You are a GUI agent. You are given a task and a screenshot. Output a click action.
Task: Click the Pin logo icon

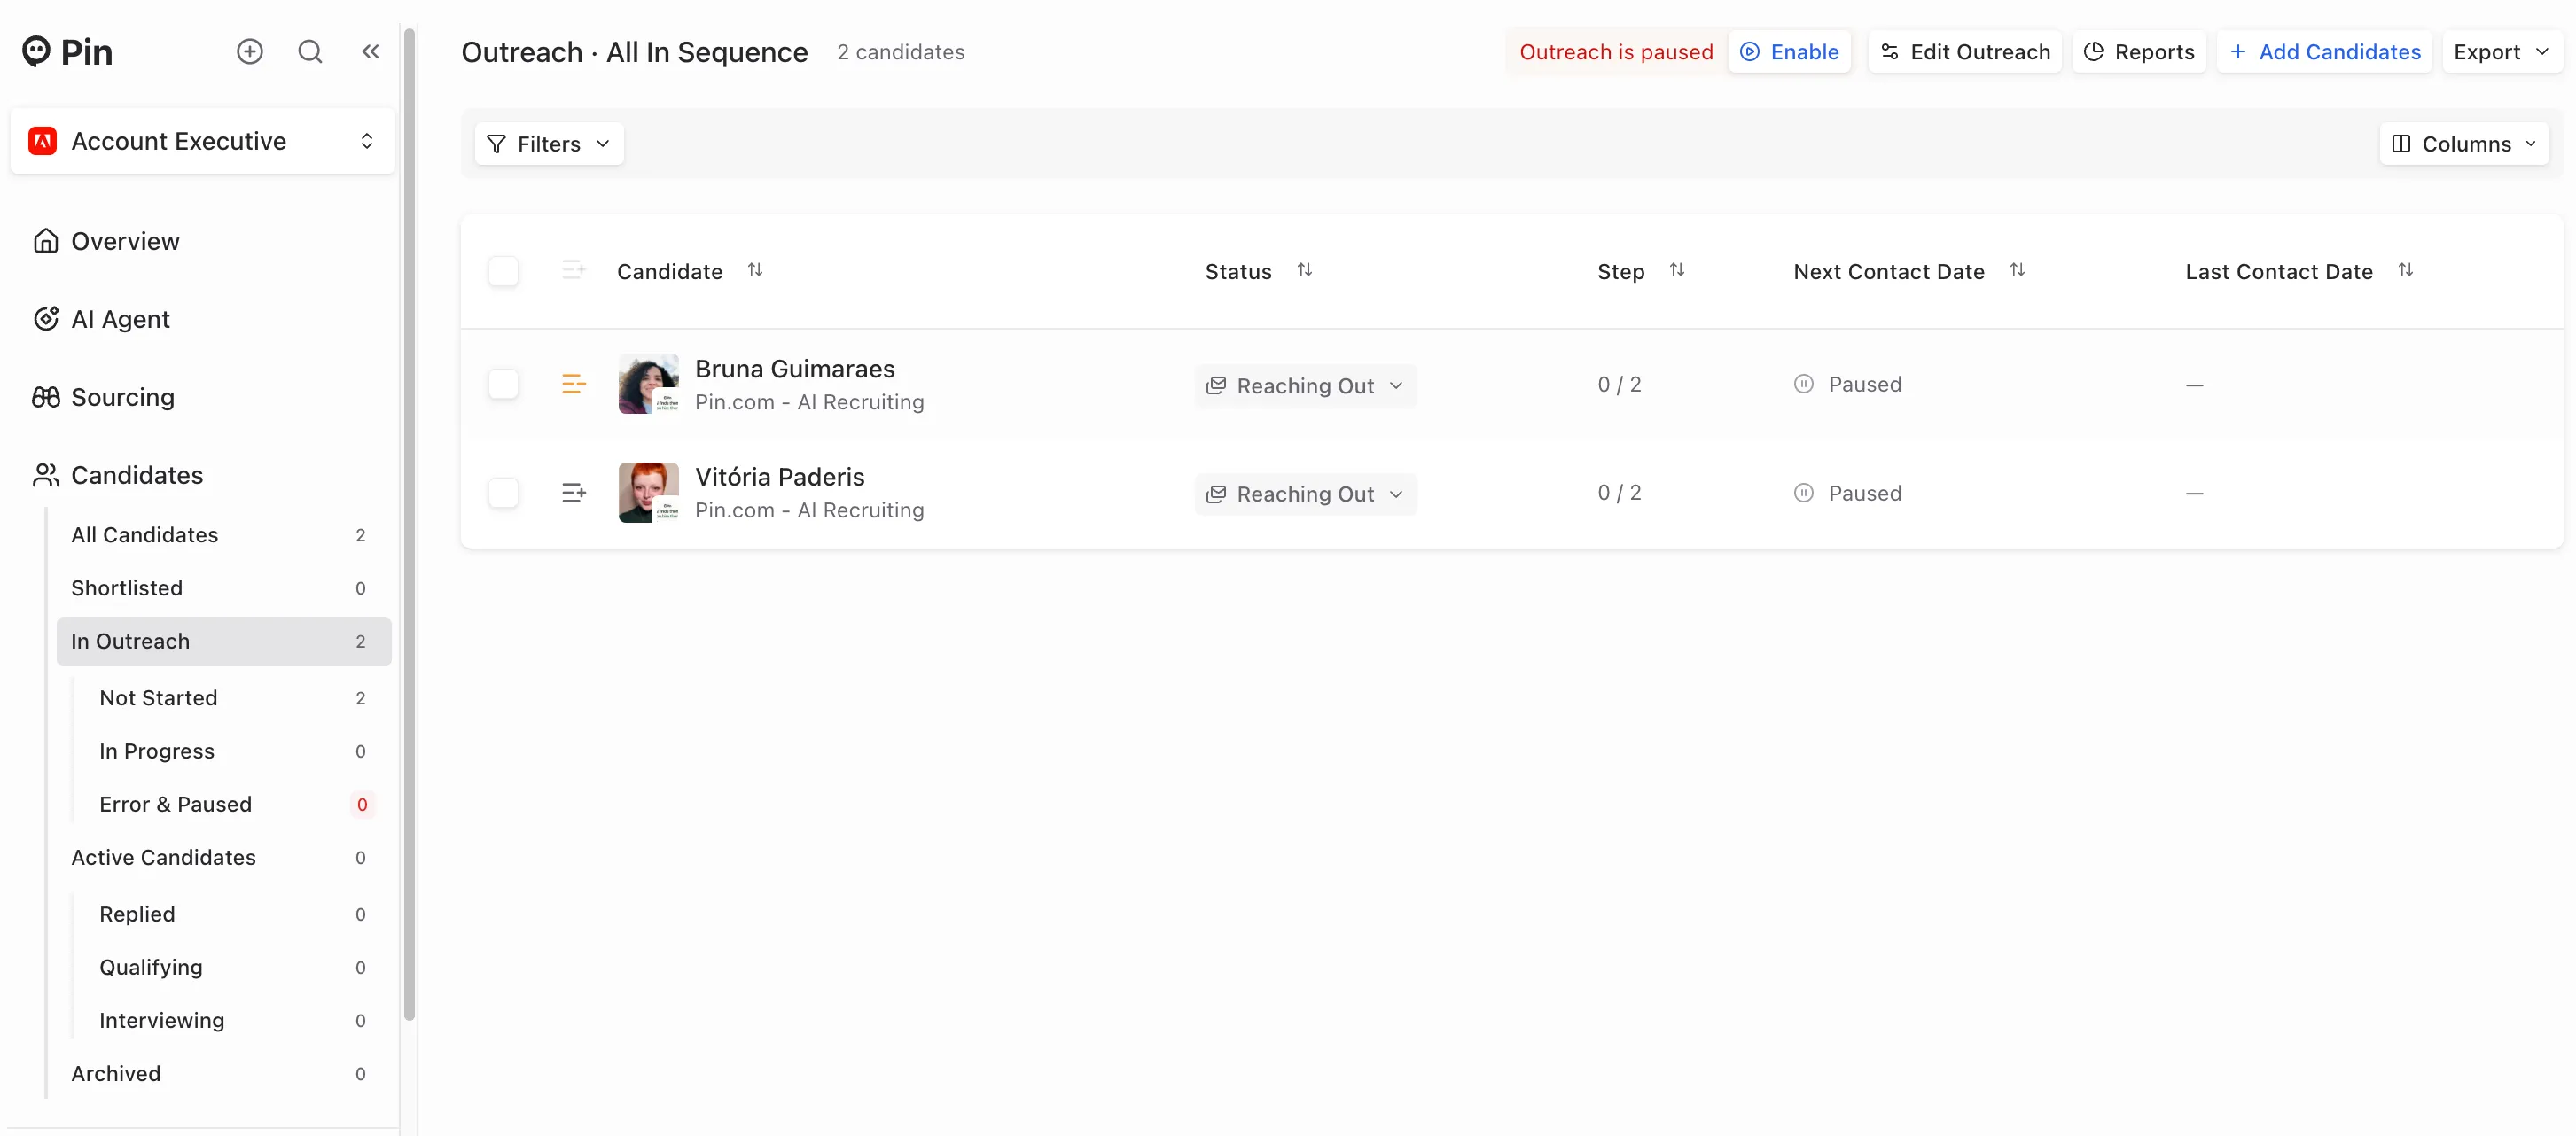tap(36, 51)
